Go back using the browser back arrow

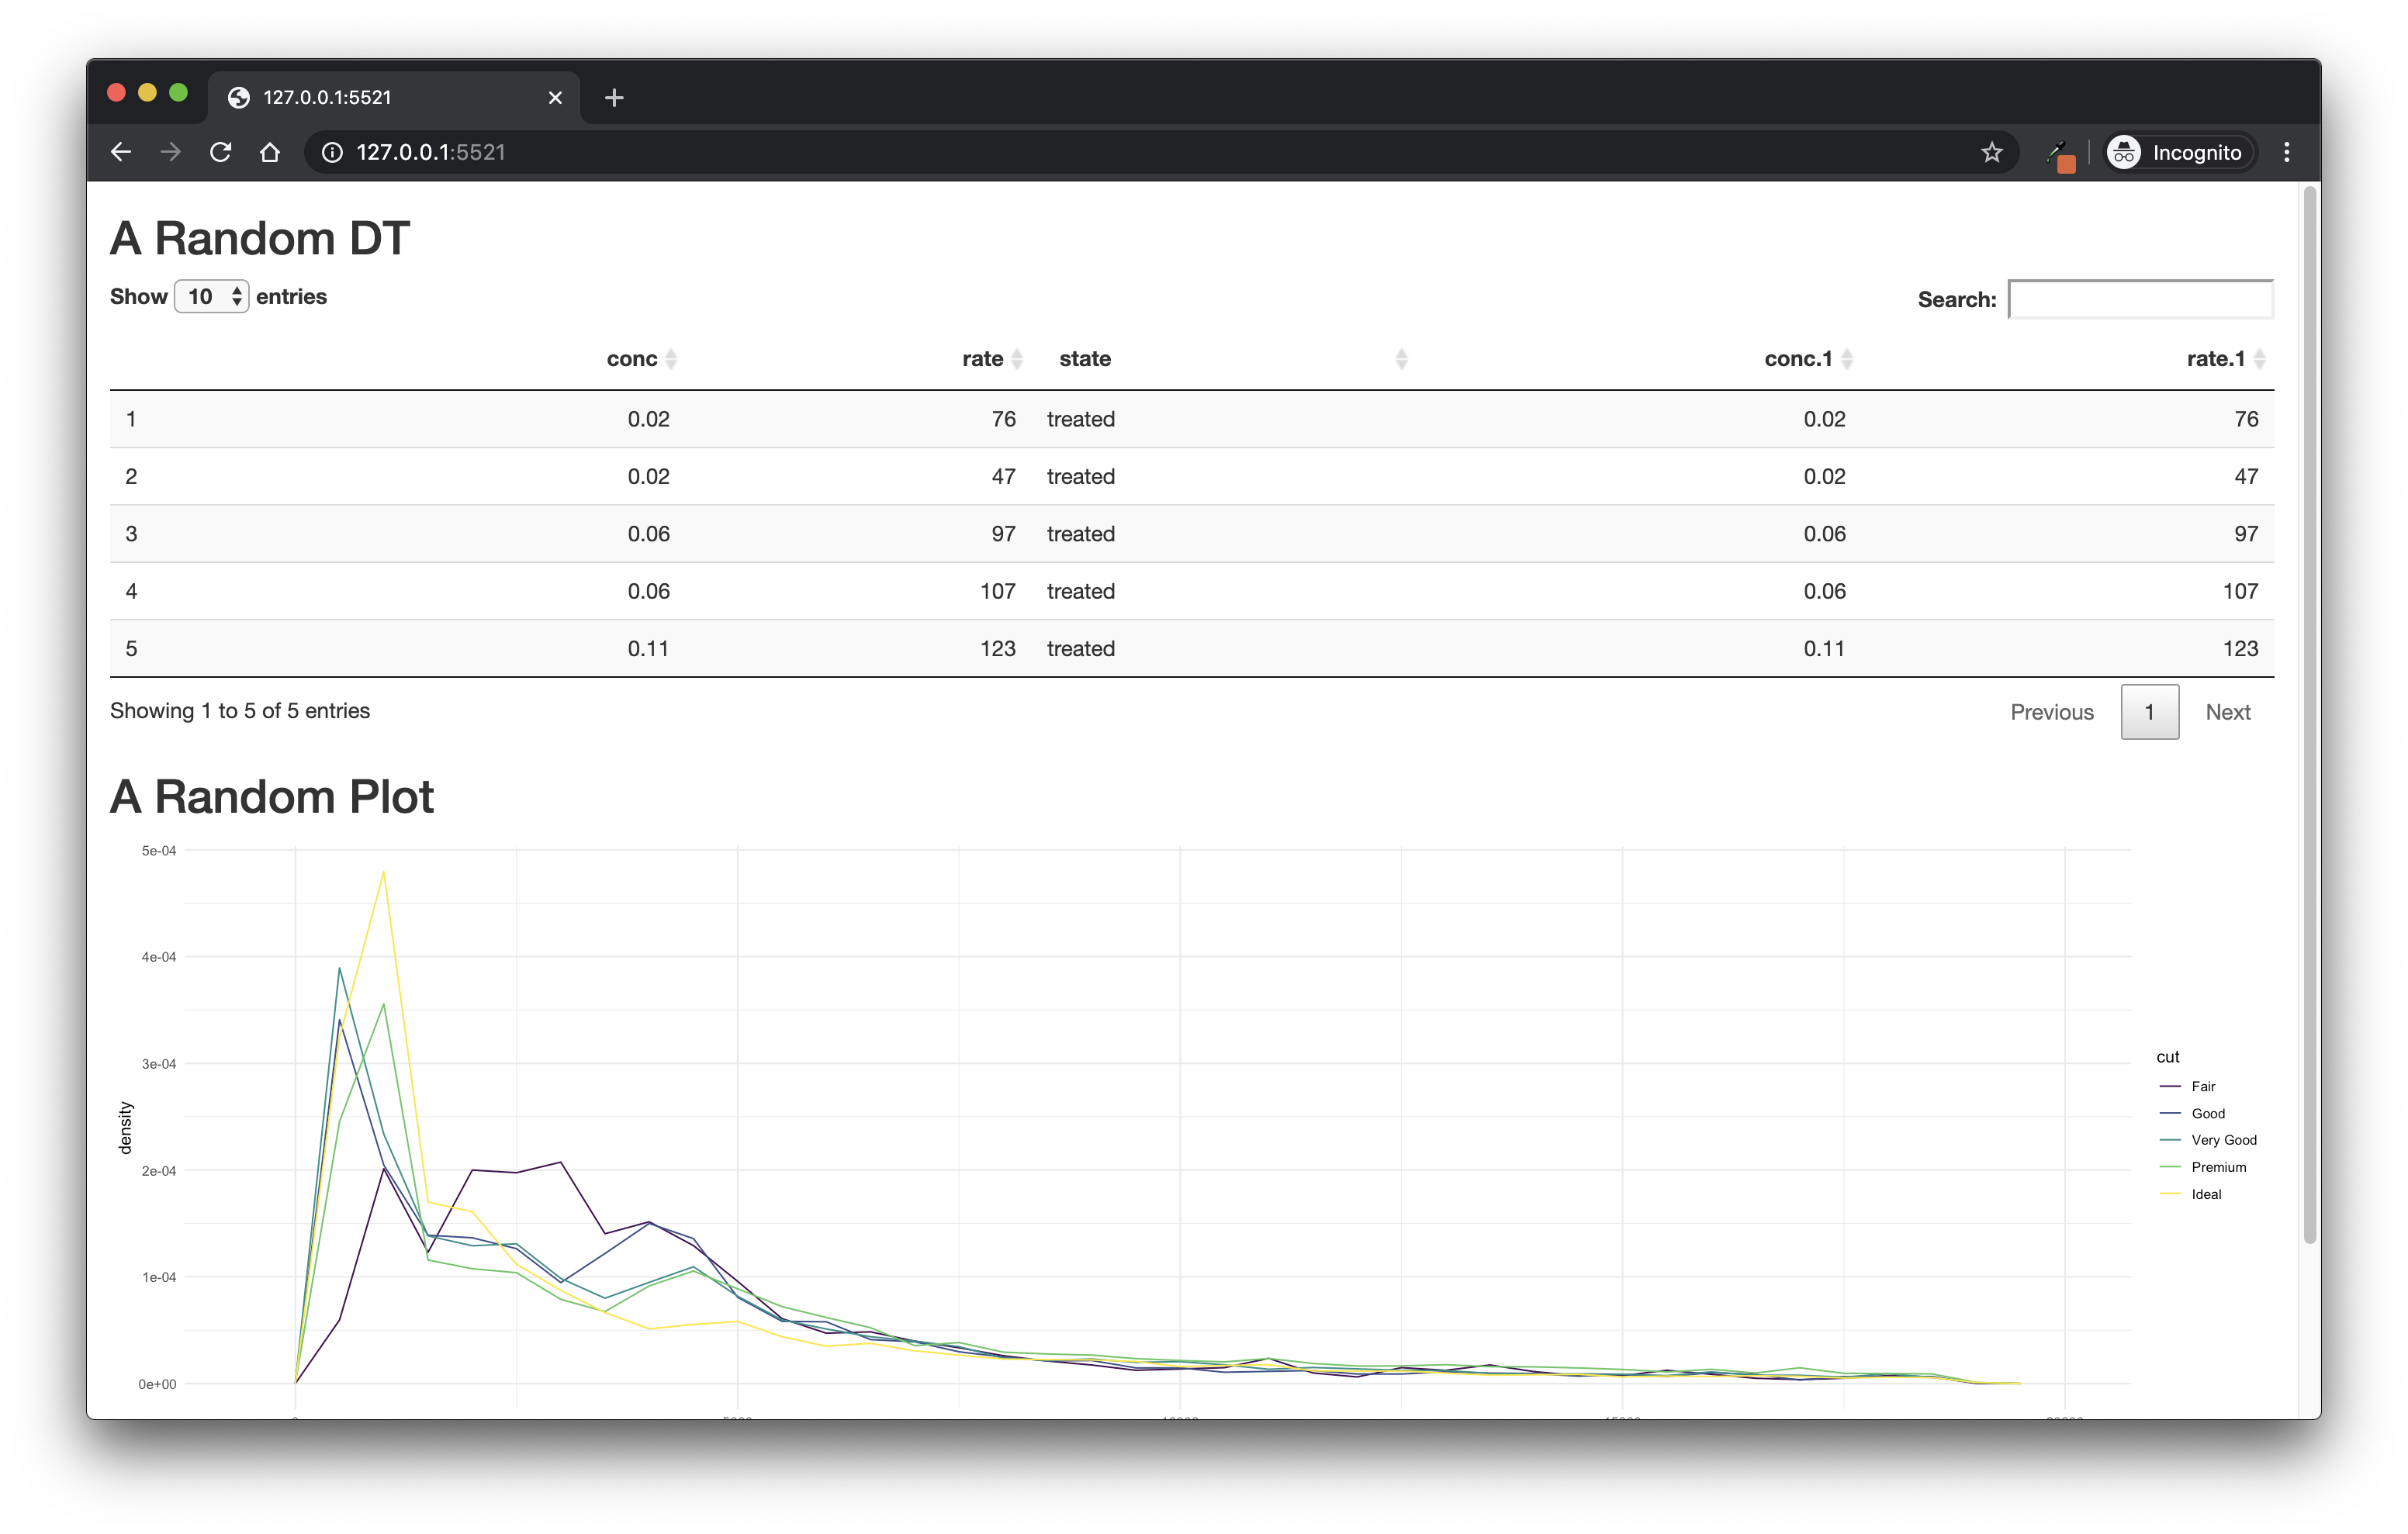pos(121,152)
